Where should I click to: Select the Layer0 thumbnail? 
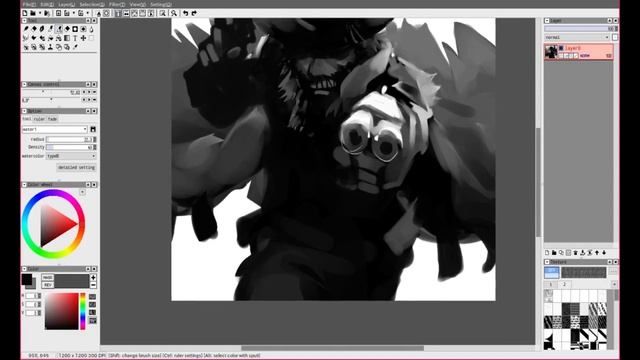[551, 52]
